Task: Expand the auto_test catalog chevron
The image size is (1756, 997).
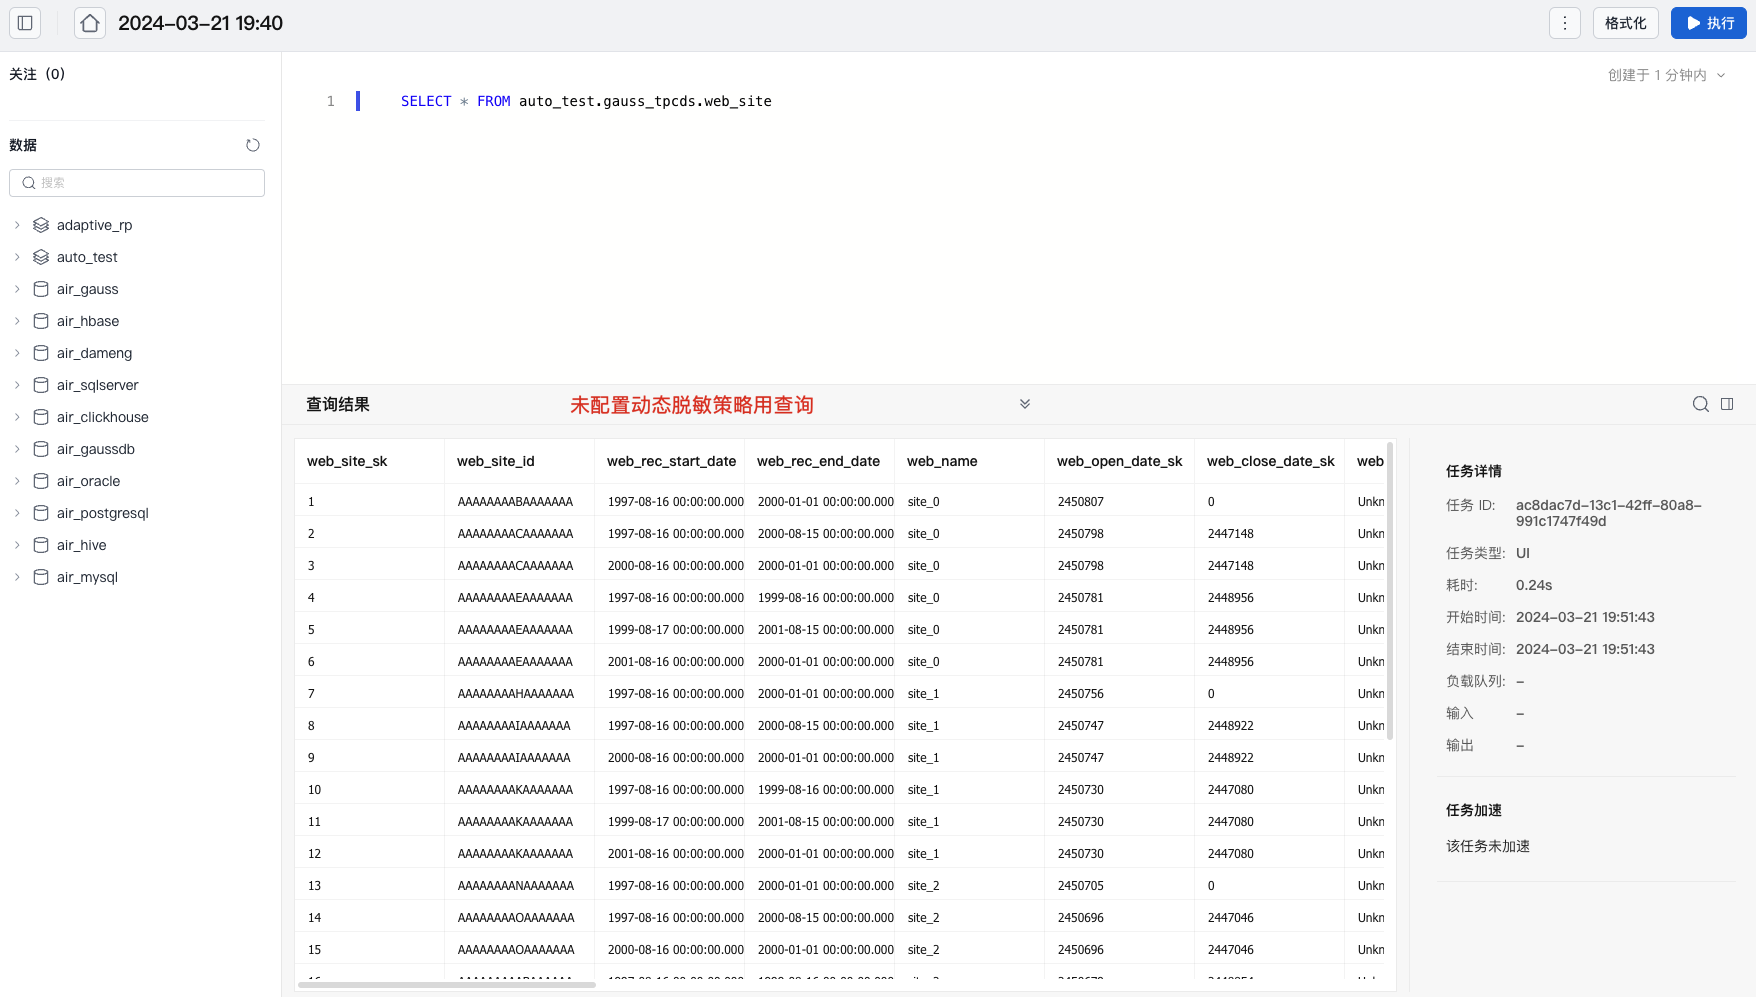Action: click(17, 257)
